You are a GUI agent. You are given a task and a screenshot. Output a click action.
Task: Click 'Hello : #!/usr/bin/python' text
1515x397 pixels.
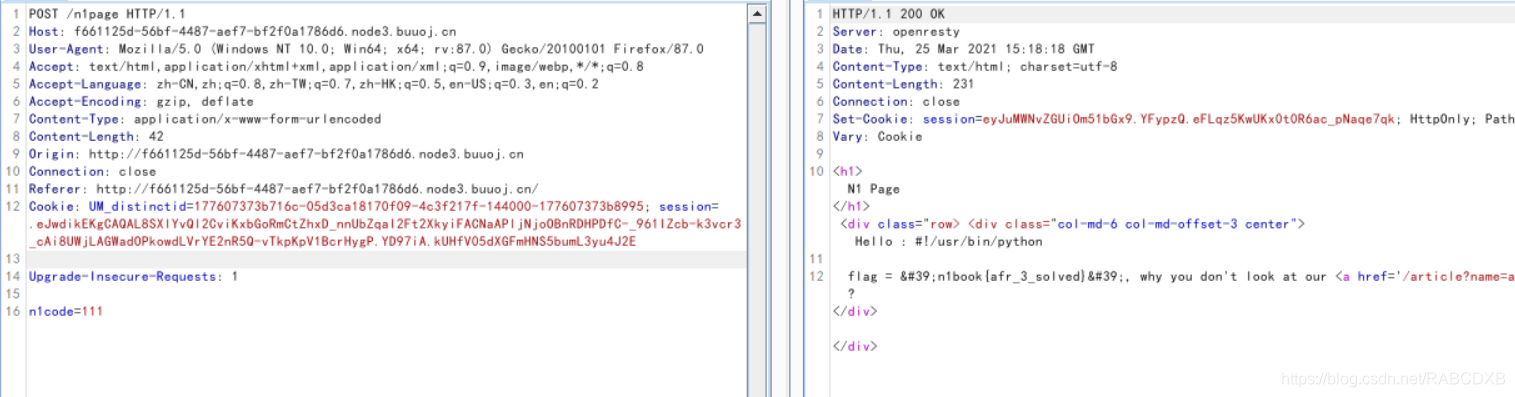pyautogui.click(x=949, y=241)
